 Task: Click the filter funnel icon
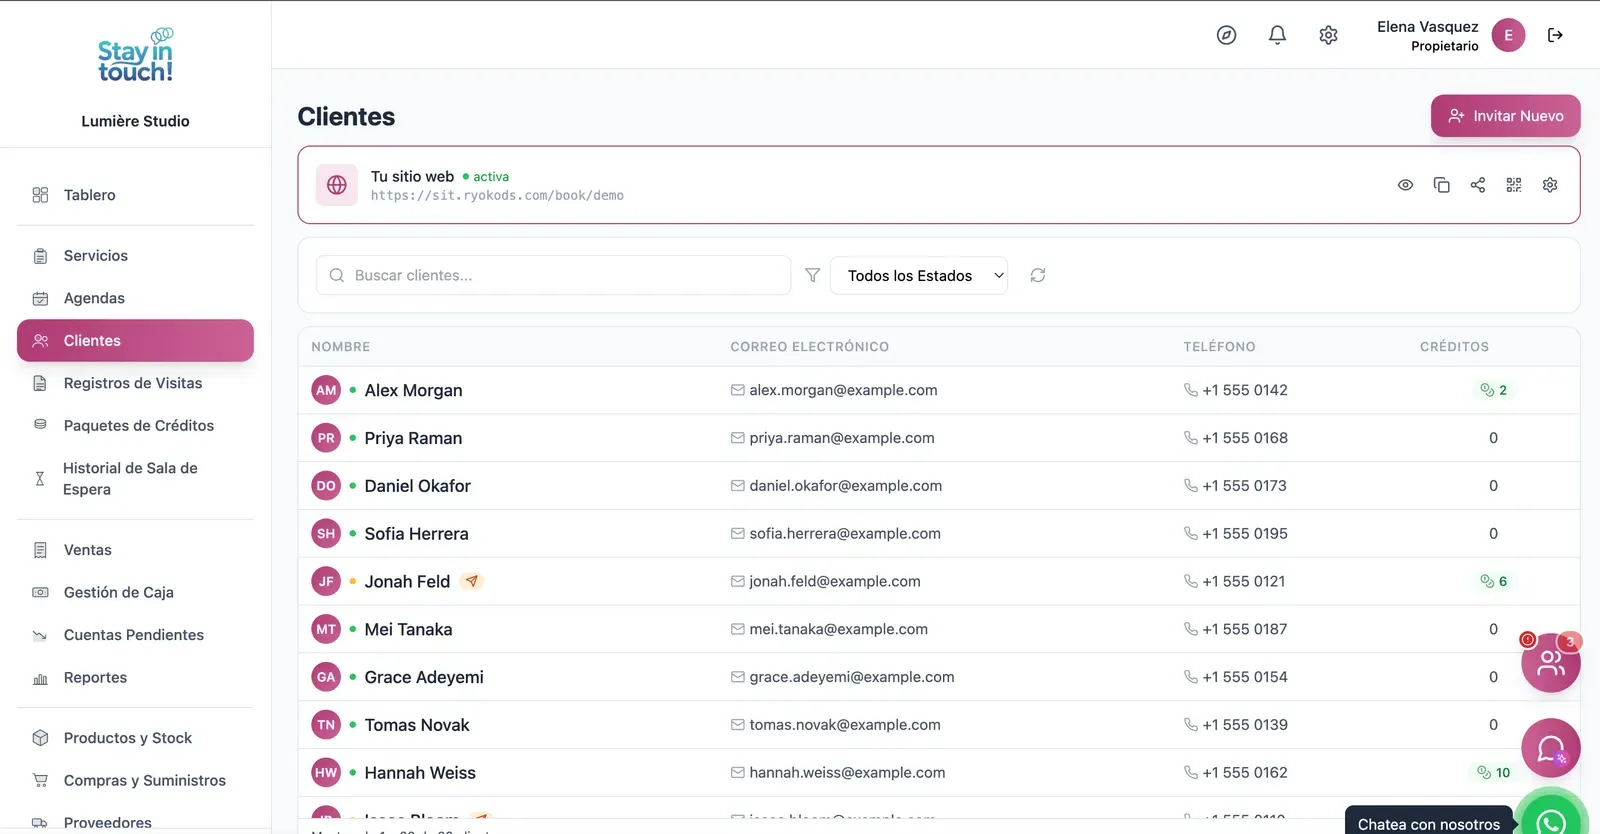pyautogui.click(x=812, y=275)
